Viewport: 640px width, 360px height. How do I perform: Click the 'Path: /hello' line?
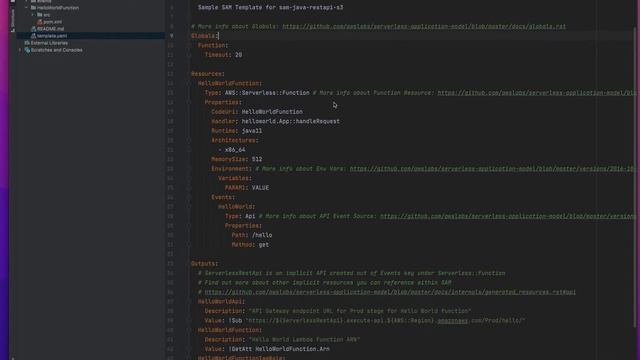(x=252, y=235)
